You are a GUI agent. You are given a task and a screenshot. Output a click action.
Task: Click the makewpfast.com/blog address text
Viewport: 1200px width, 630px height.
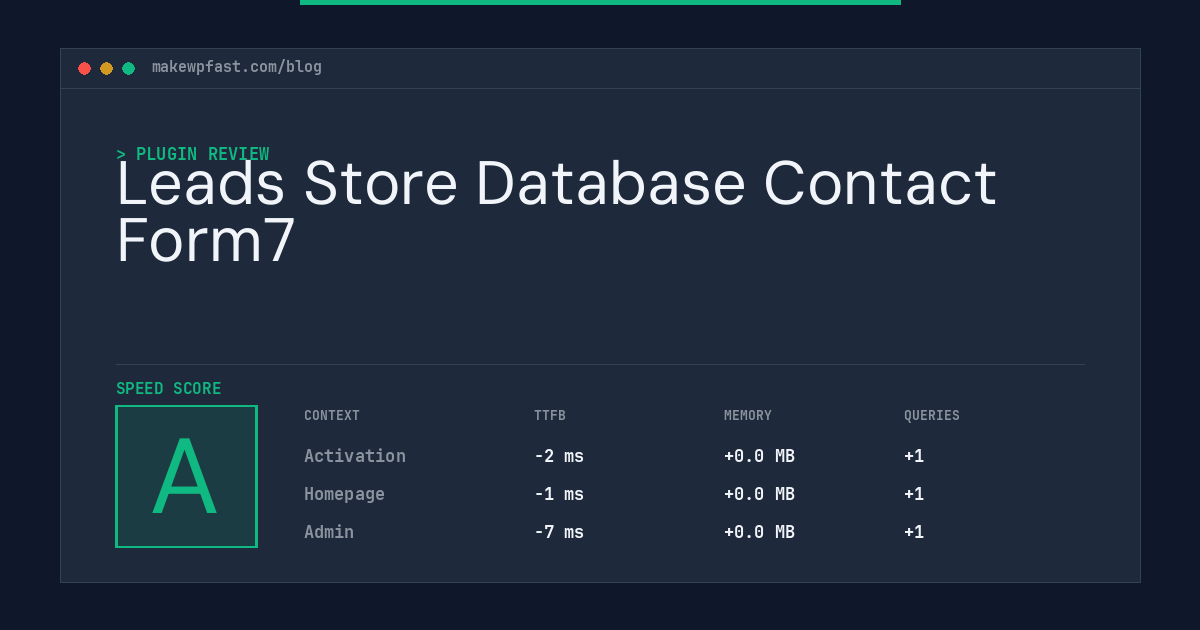click(x=237, y=67)
